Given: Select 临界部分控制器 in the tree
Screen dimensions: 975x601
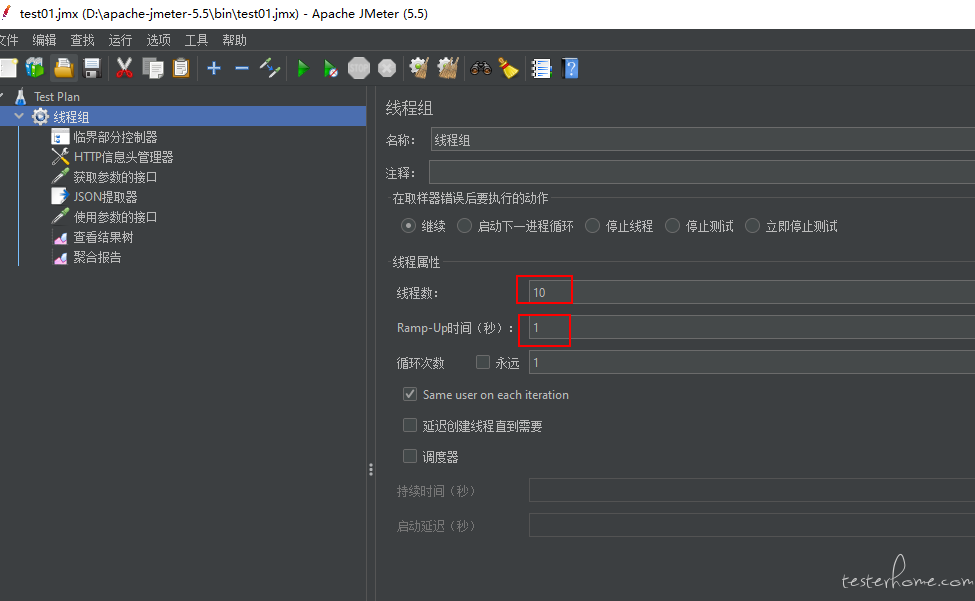Looking at the screenshot, I should pyautogui.click(x=115, y=137).
